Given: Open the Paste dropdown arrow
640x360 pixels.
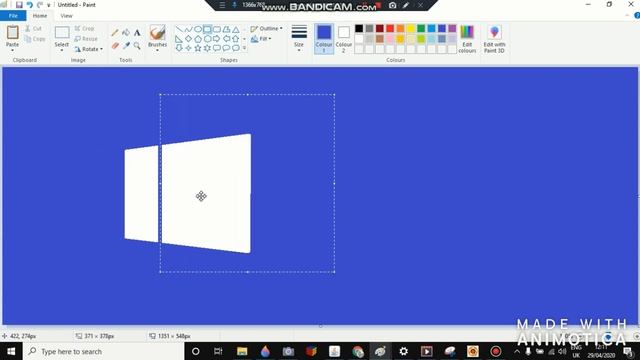Looking at the screenshot, I should click(12, 50).
